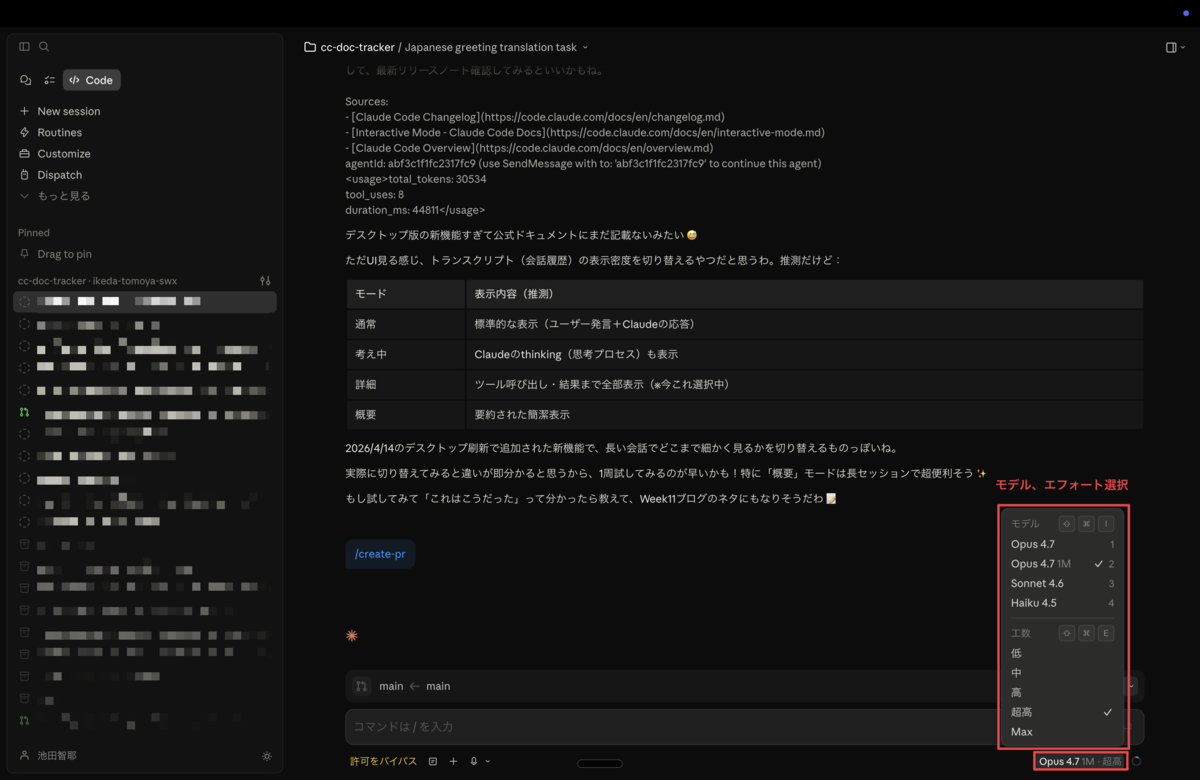The image size is (1200, 780).
Task: Click the 通常 mode table cell
Action: coord(406,324)
